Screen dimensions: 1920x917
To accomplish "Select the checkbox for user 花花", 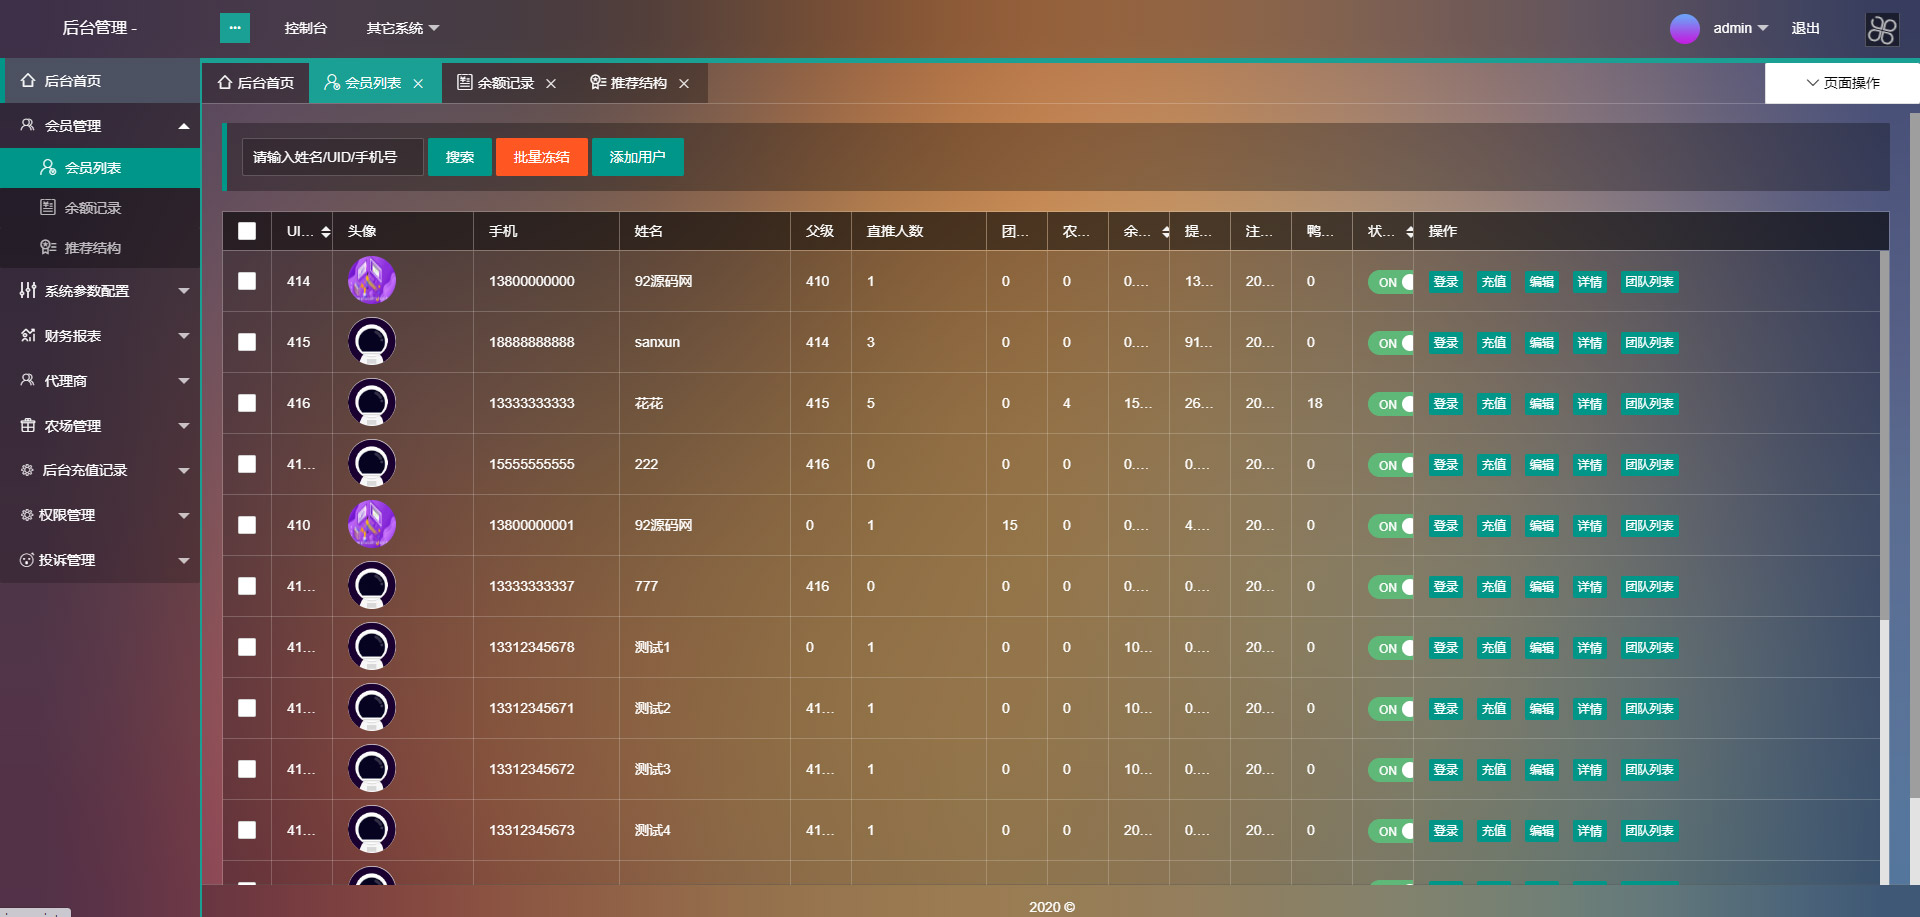I will (x=247, y=403).
